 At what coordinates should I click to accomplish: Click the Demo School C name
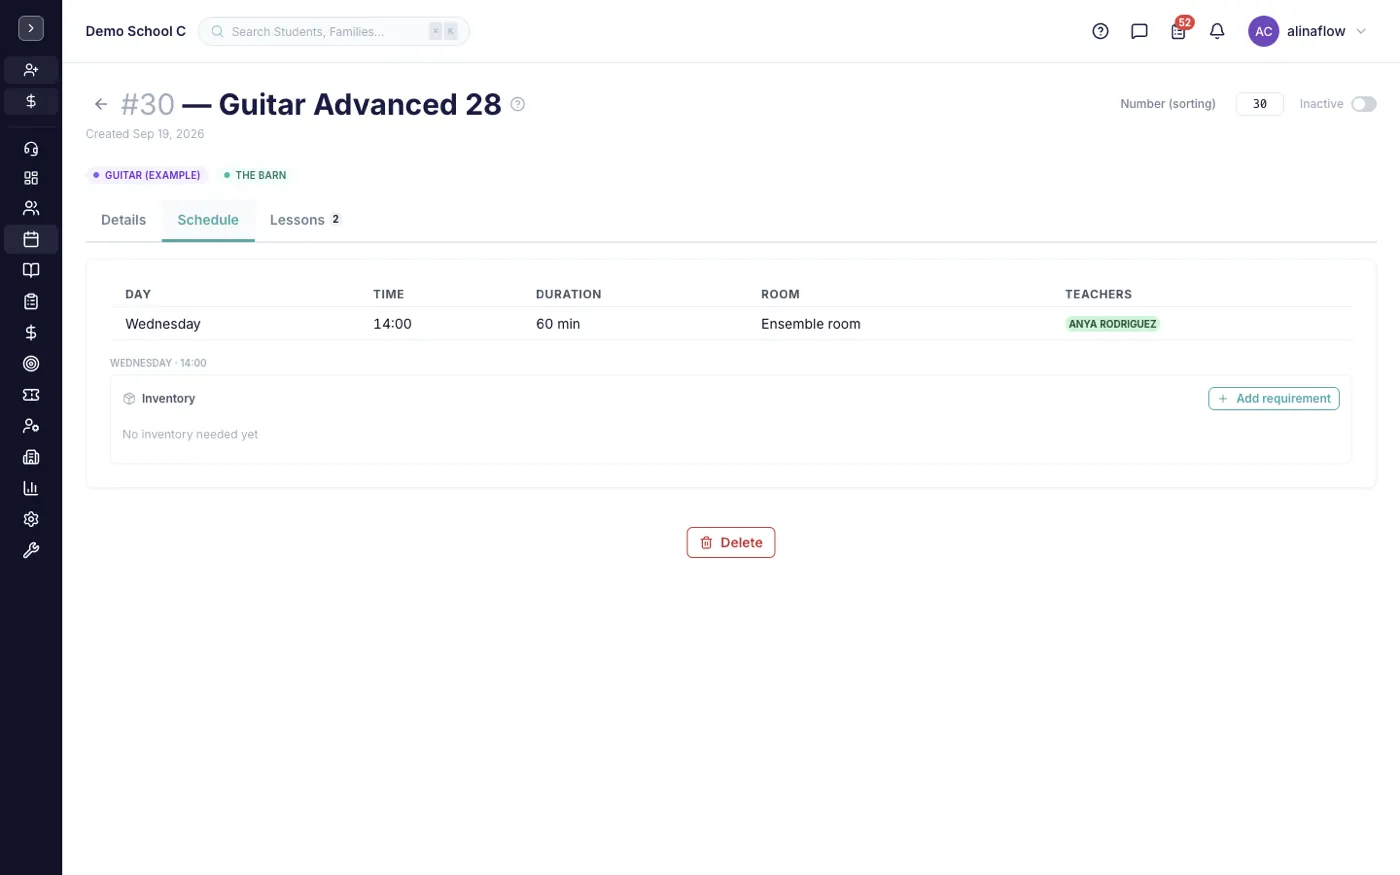click(136, 31)
